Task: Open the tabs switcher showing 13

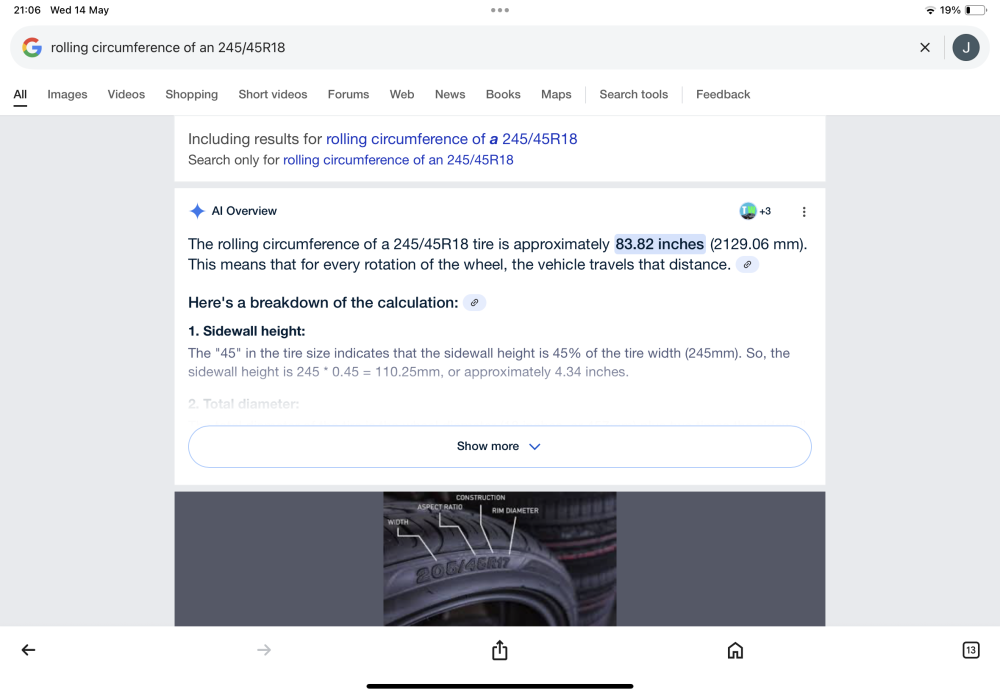Action: coord(971,650)
